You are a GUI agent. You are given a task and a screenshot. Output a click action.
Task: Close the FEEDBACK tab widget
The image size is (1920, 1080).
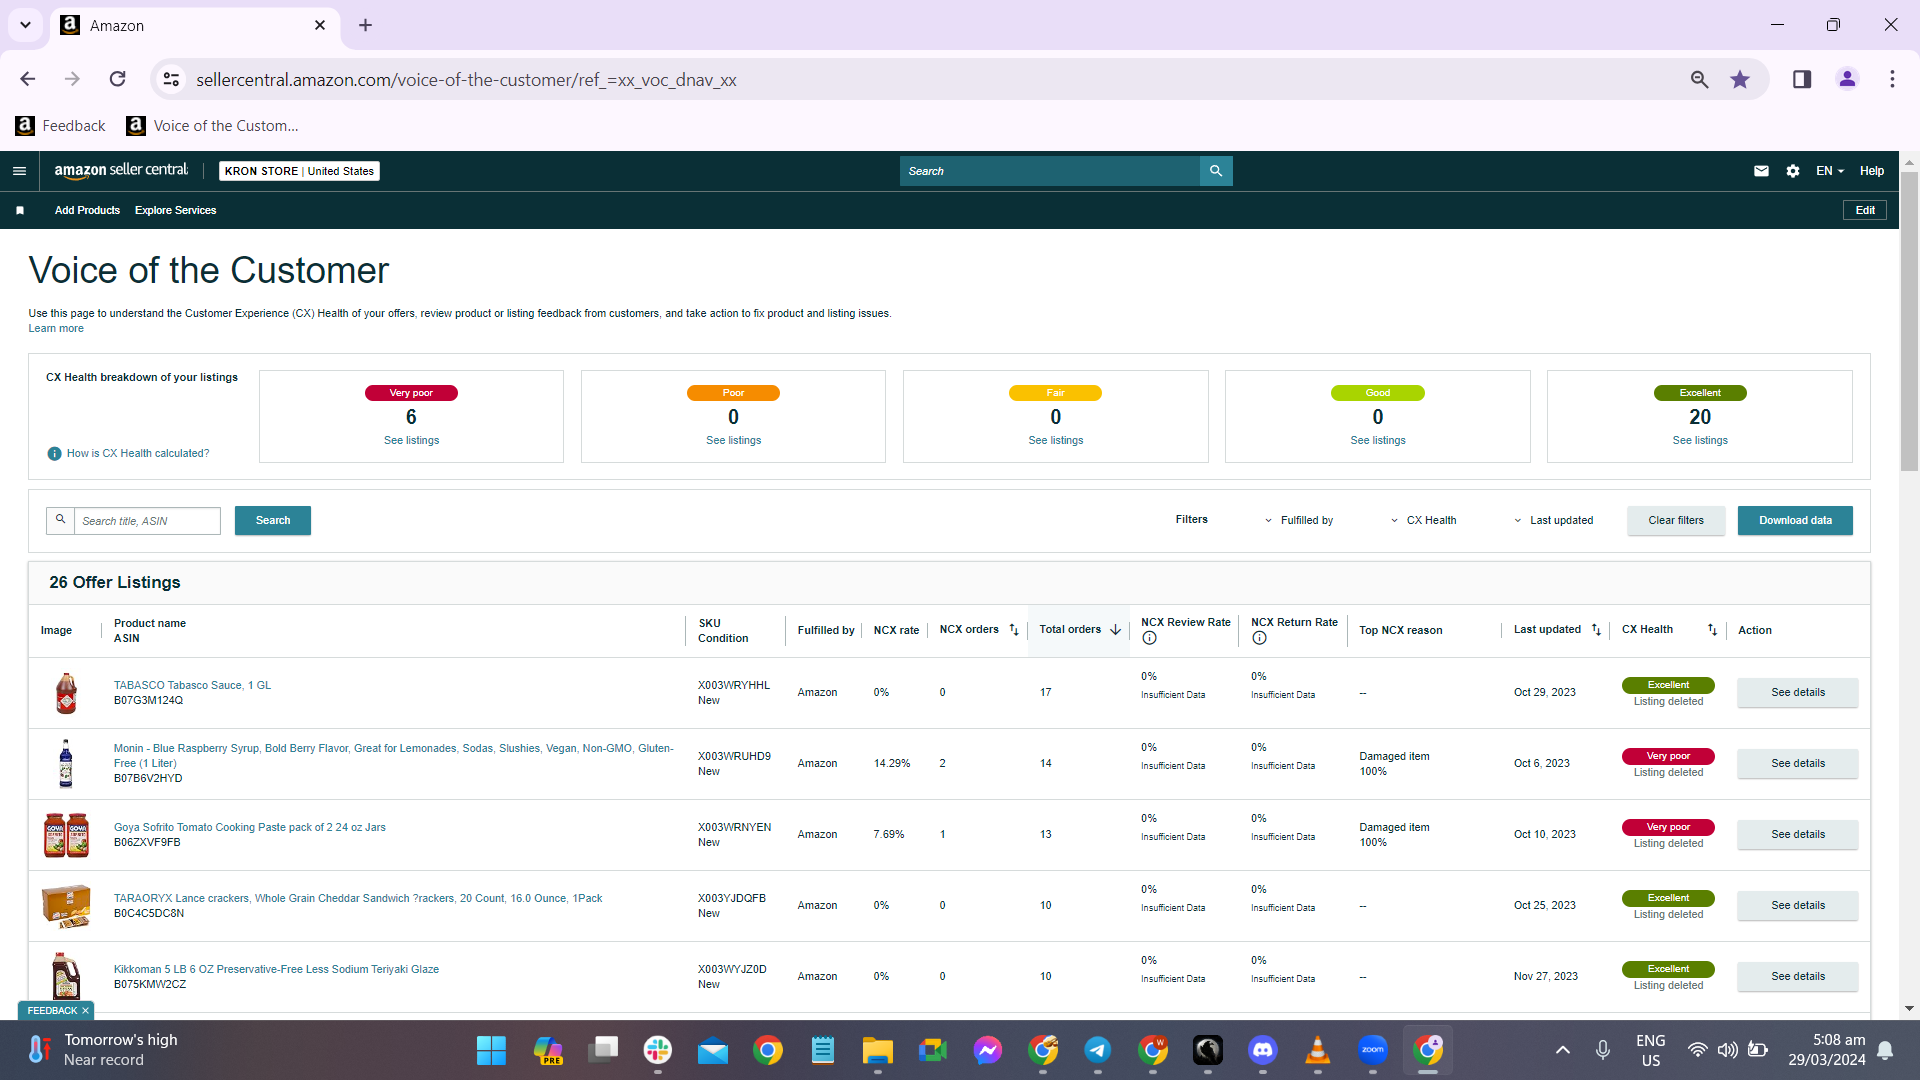[x=85, y=1011]
